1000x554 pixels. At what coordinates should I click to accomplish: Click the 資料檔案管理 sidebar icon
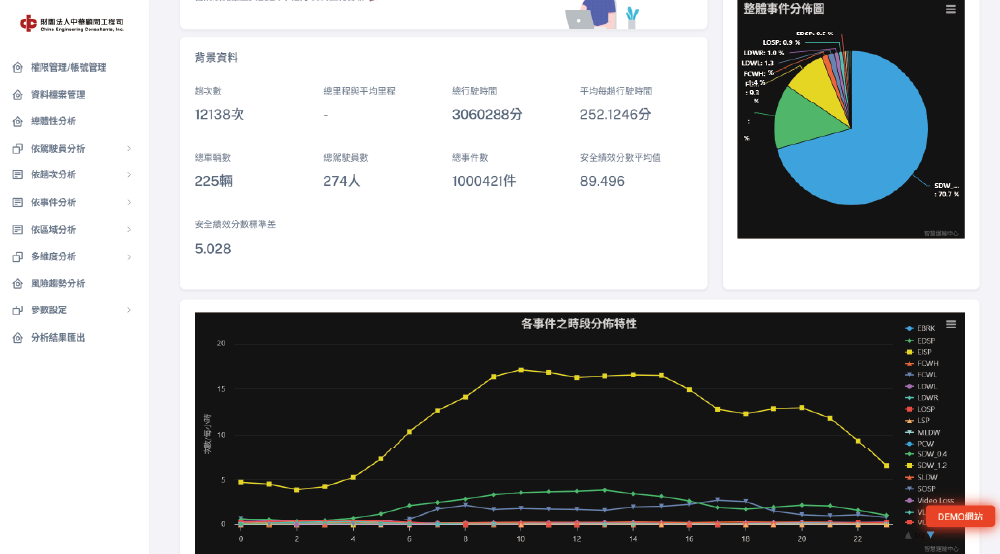coord(18,95)
